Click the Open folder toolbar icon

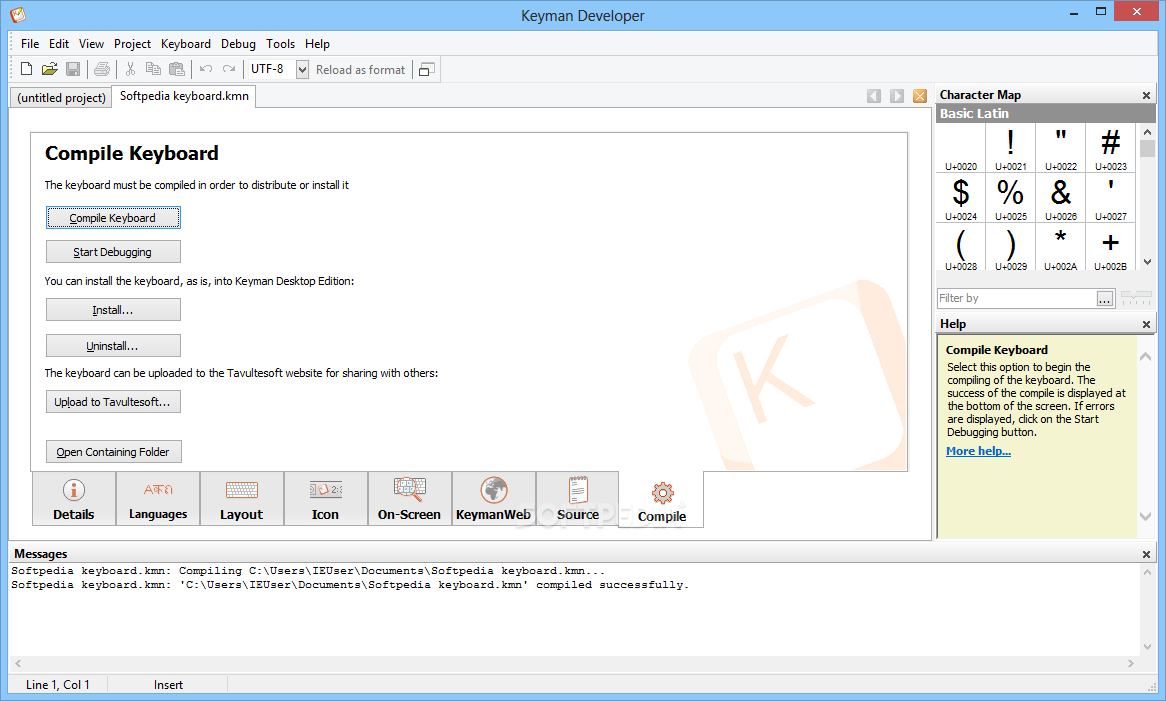tap(49, 69)
